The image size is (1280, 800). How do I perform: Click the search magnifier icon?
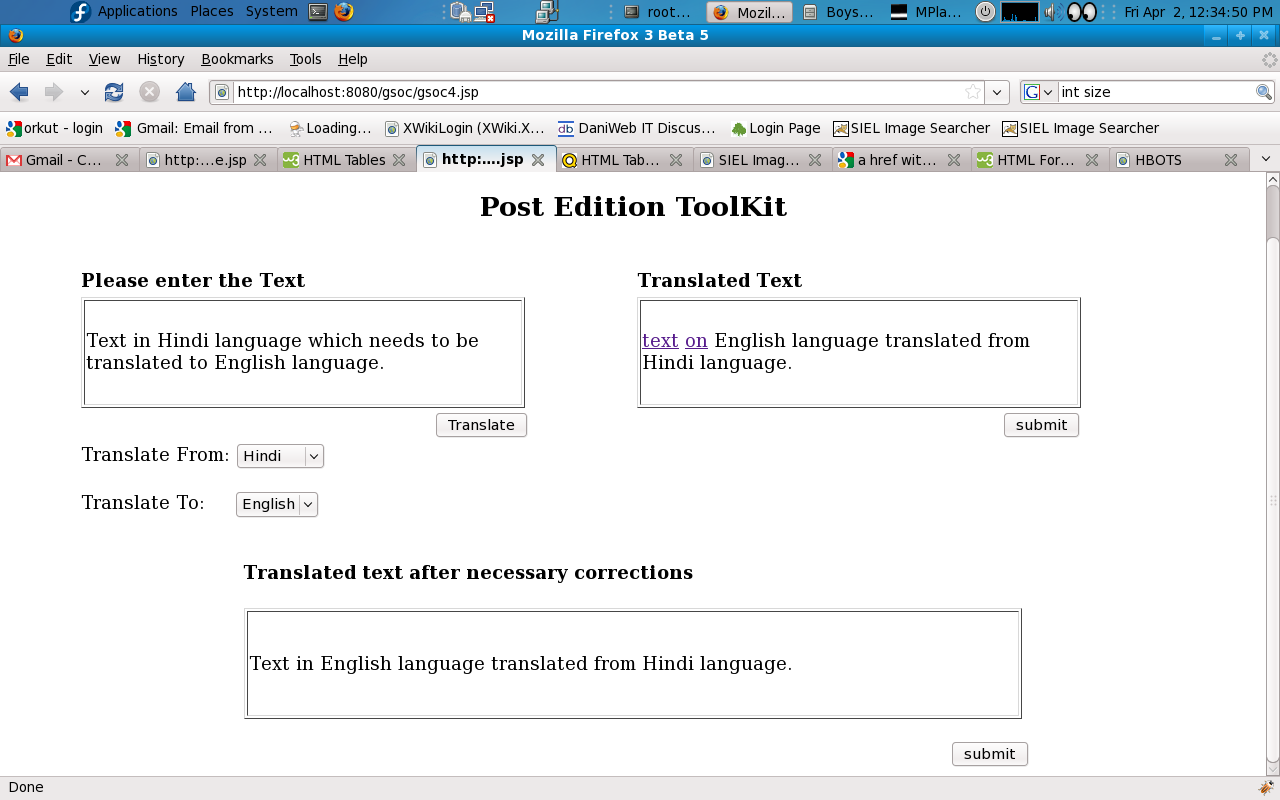coord(1264,92)
